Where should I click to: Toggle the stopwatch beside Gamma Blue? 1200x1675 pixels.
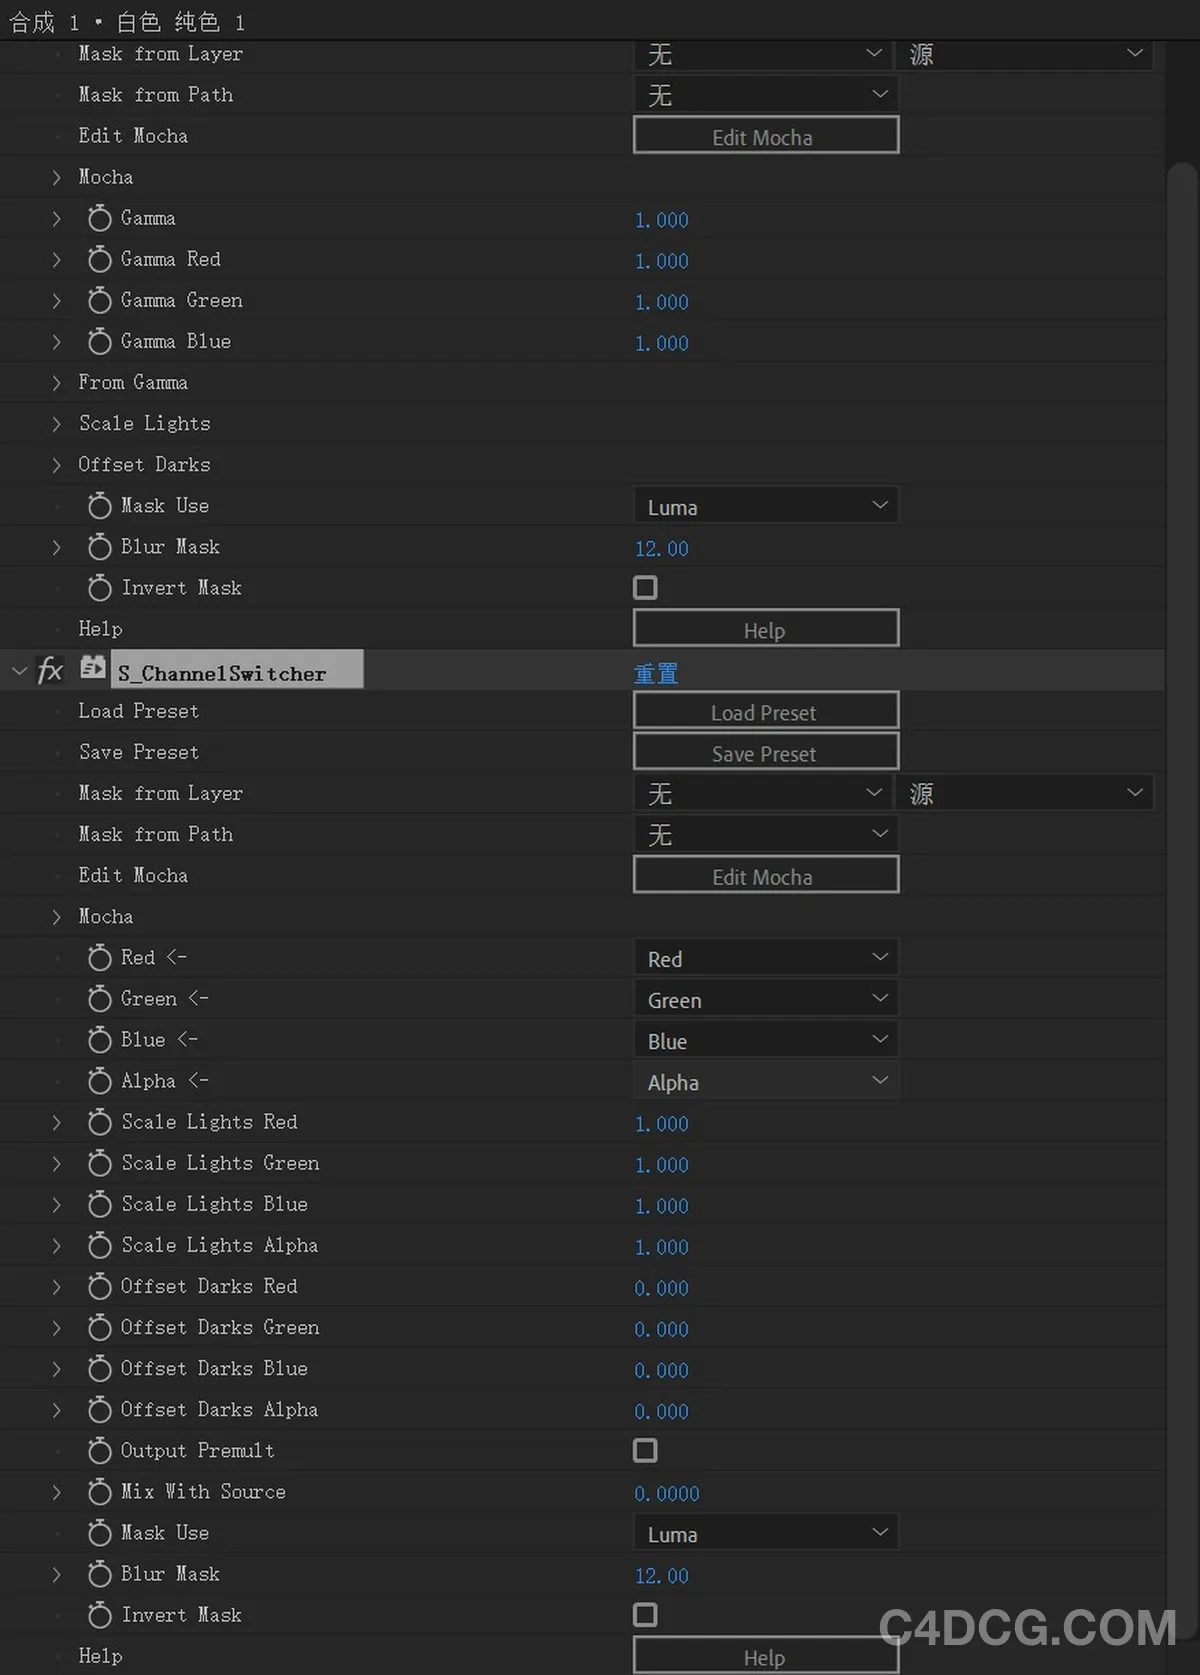tap(99, 342)
